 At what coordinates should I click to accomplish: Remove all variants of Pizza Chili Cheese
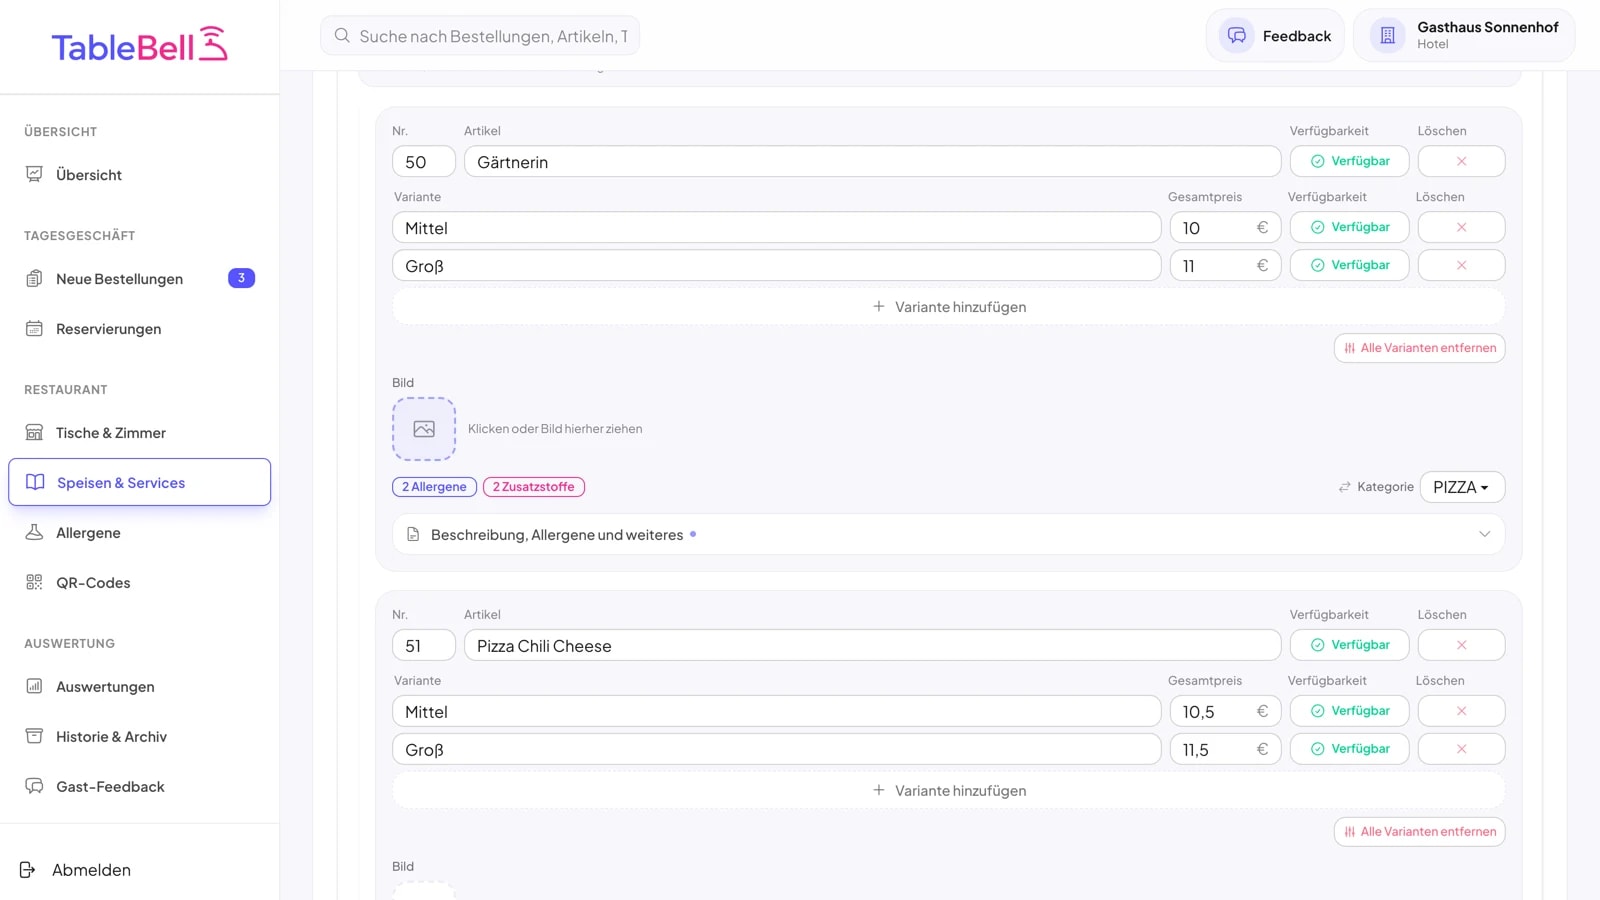pos(1419,832)
